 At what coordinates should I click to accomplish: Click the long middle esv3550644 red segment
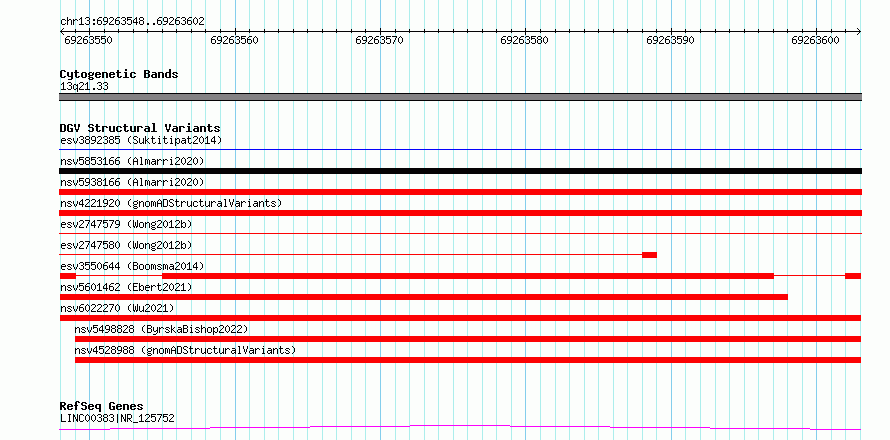coord(468,276)
